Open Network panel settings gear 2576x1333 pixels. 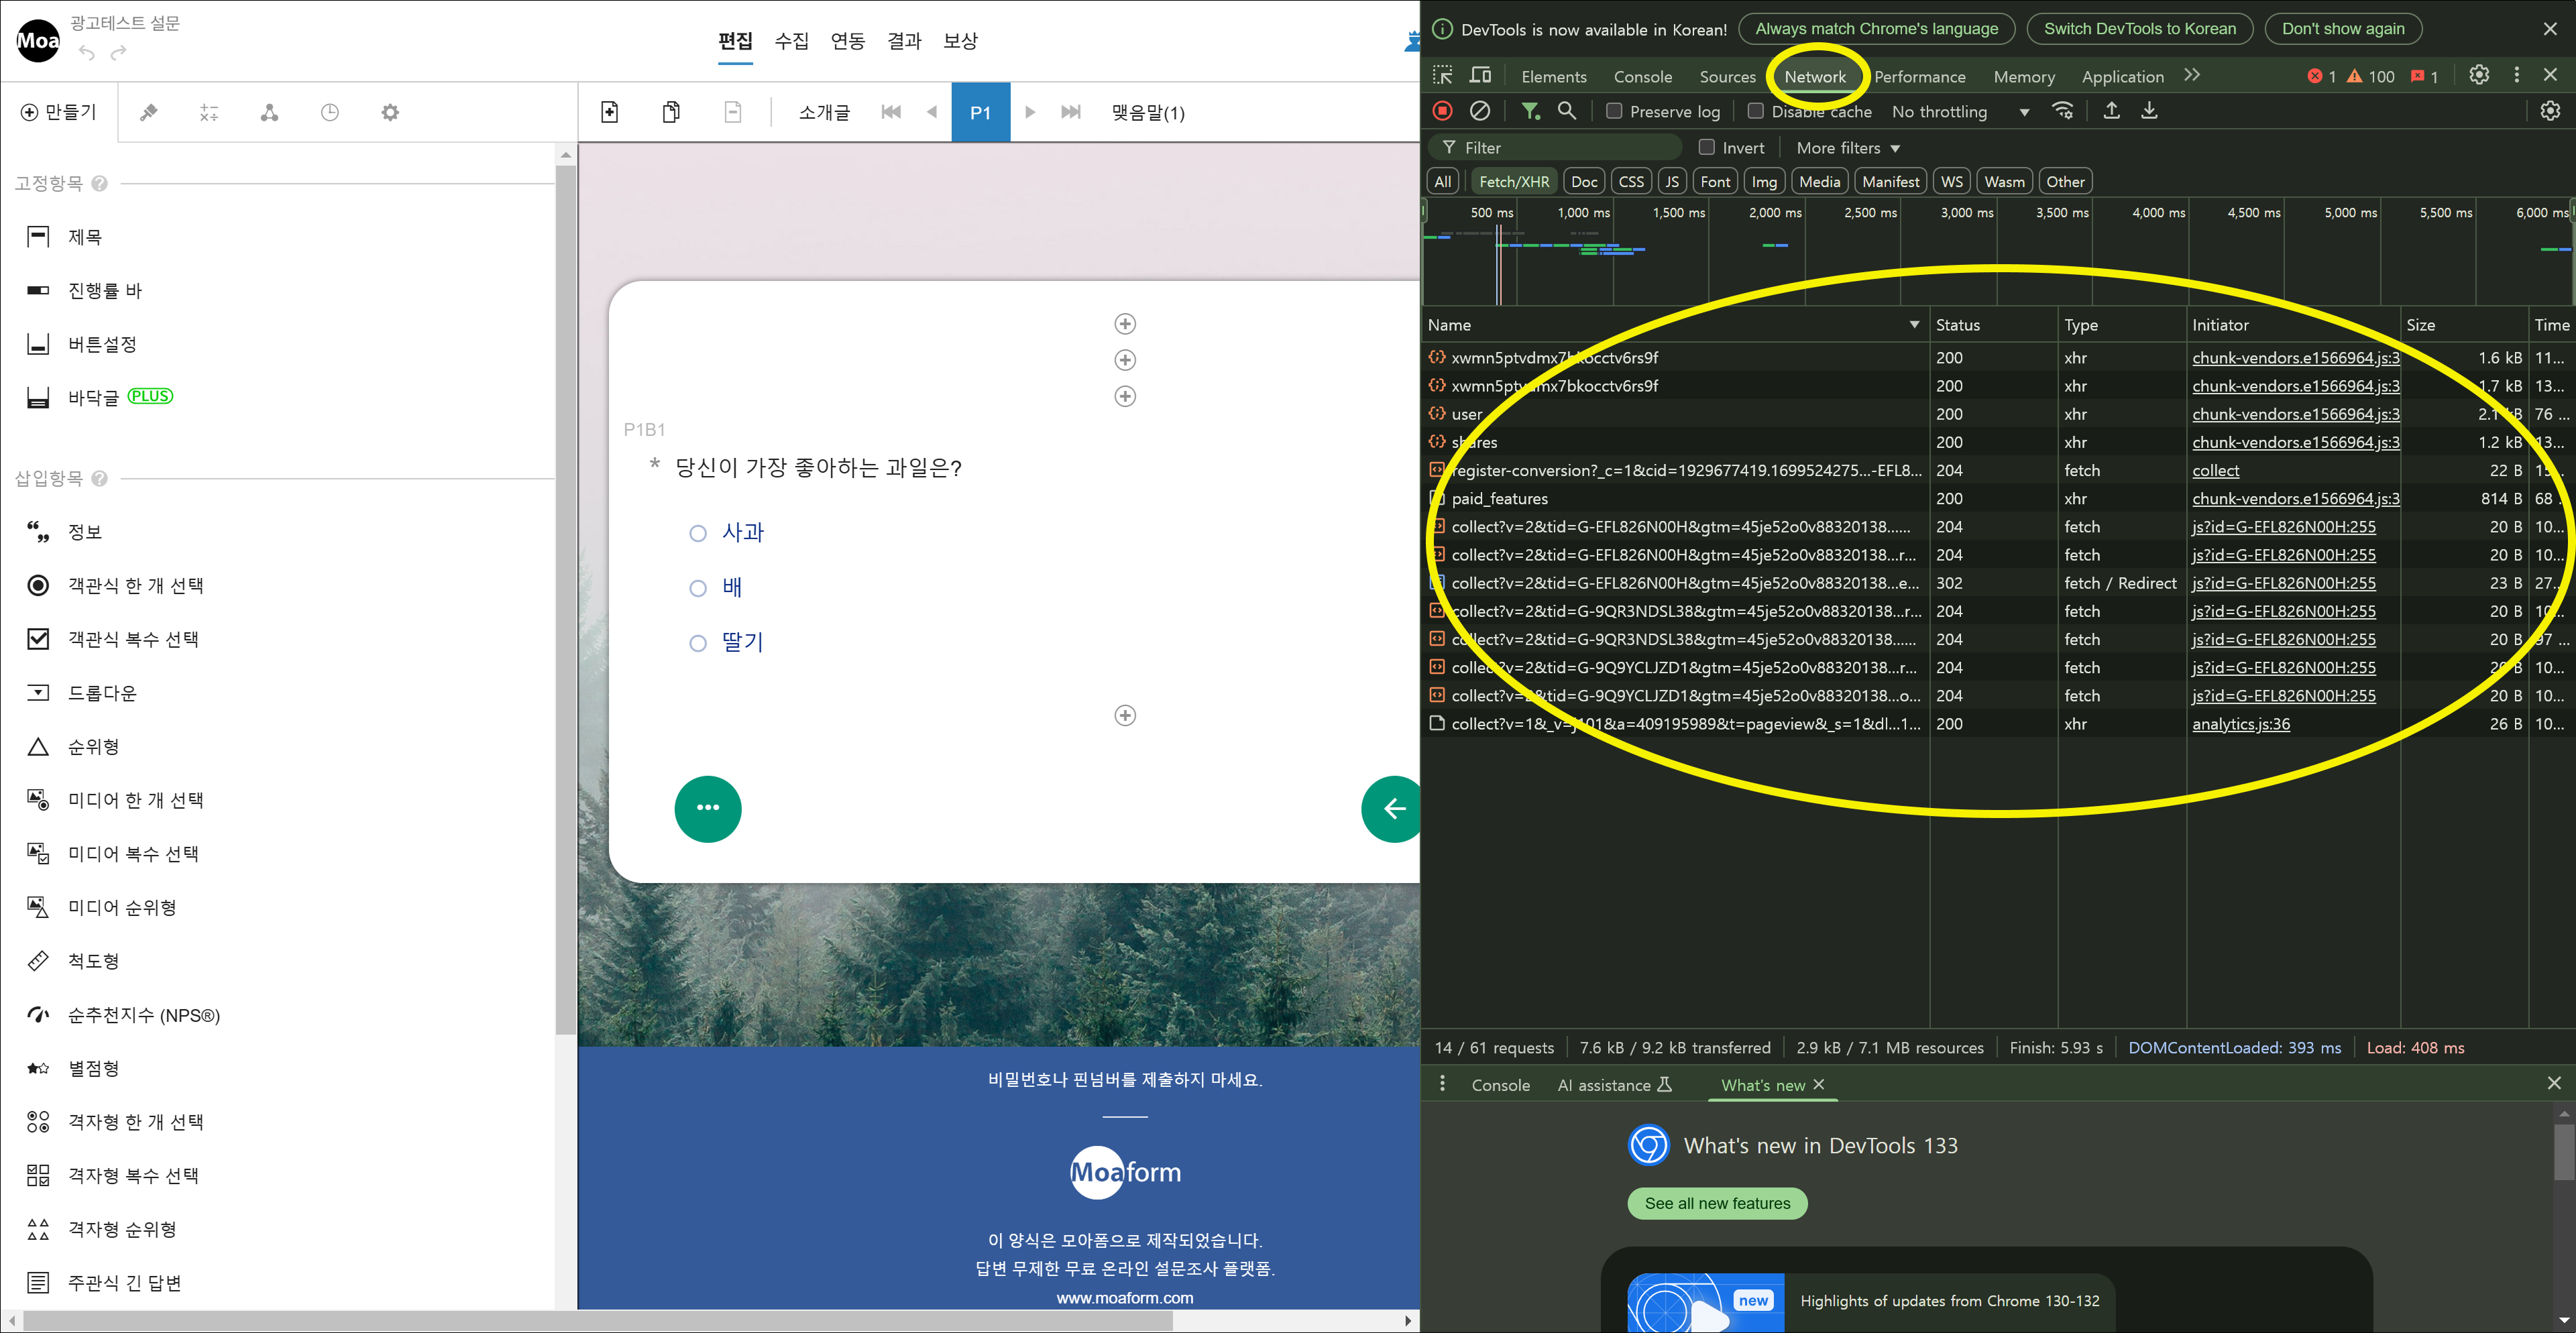[2551, 111]
